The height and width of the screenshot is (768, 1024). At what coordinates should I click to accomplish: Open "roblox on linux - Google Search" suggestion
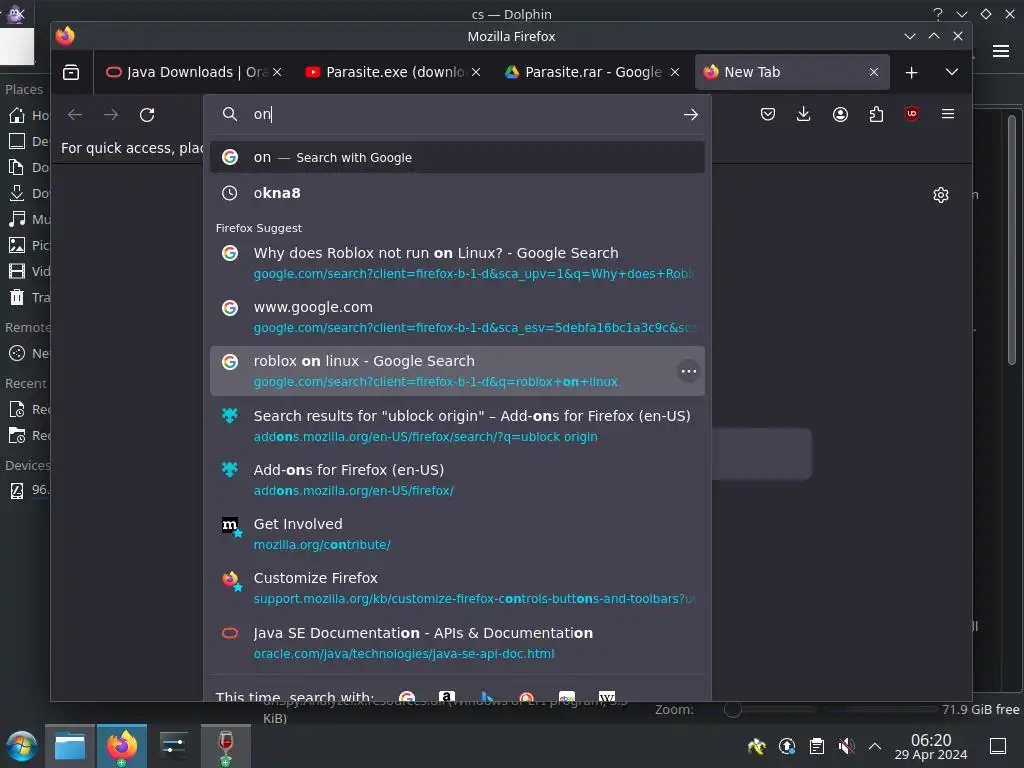pos(457,371)
